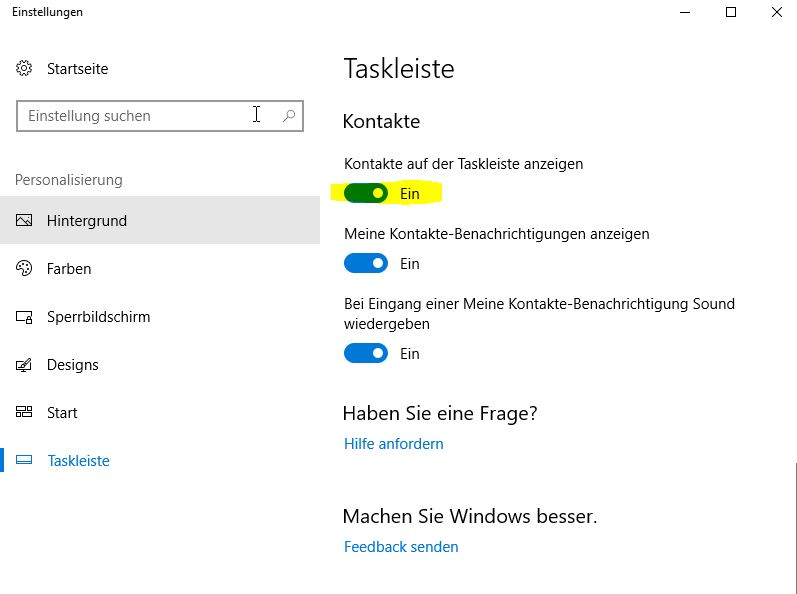Image resolution: width=797 pixels, height=594 pixels.
Task: Open the Start personalization page
Action: click(160, 413)
